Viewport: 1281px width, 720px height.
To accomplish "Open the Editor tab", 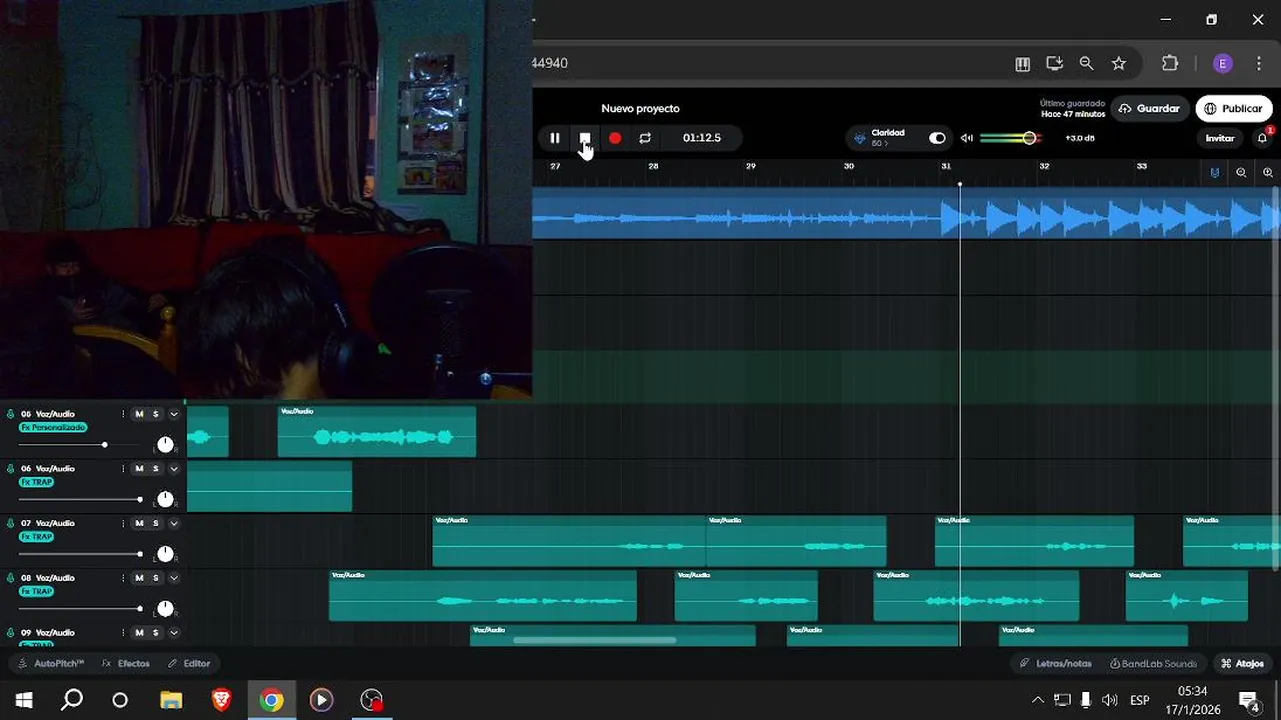I will (189, 663).
